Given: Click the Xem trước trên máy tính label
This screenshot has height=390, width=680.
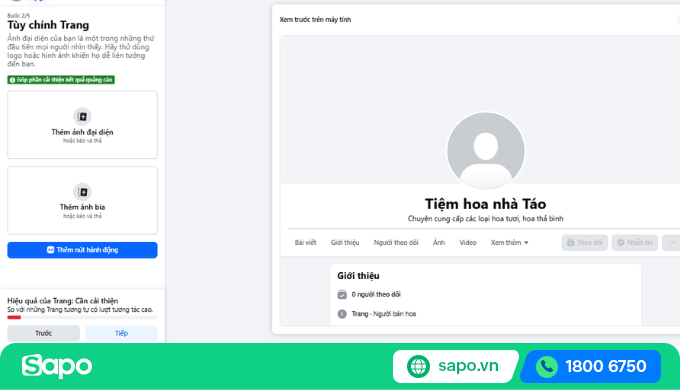Looking at the screenshot, I should [315, 20].
